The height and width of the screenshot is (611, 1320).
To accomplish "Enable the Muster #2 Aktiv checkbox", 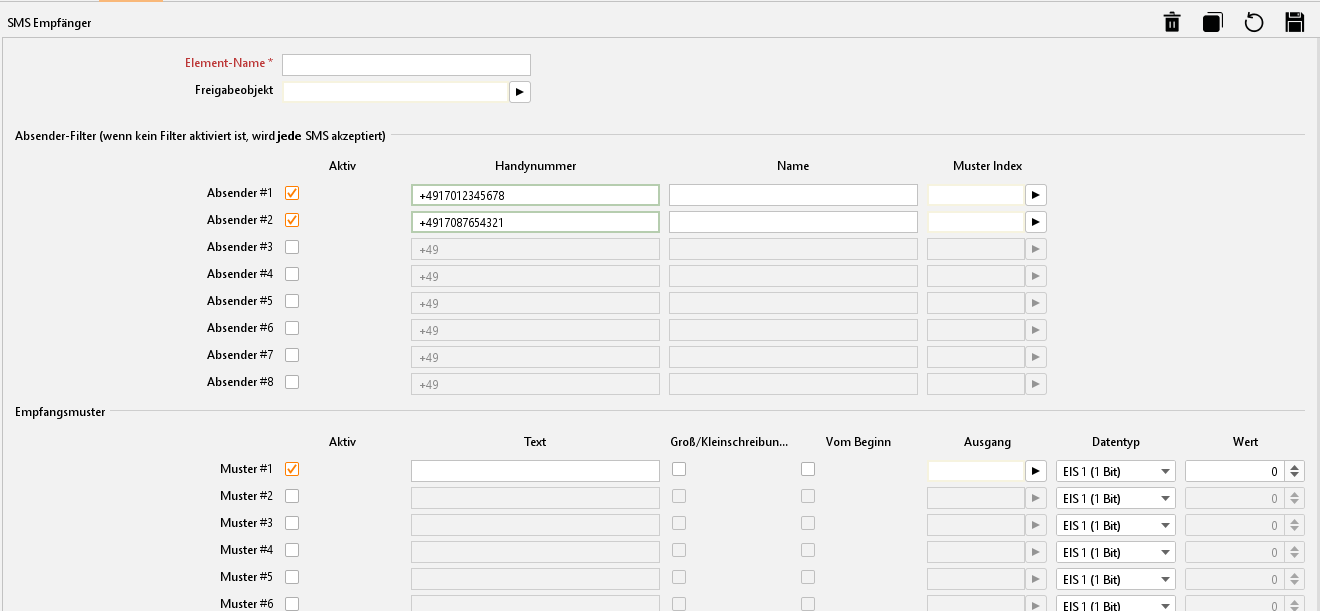I will [x=292, y=496].
